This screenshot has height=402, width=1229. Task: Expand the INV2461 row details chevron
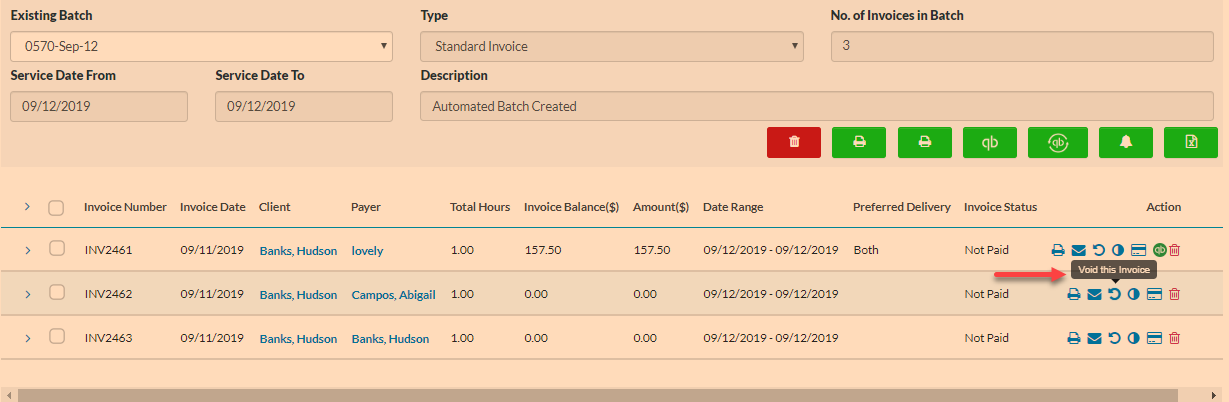[27, 249]
